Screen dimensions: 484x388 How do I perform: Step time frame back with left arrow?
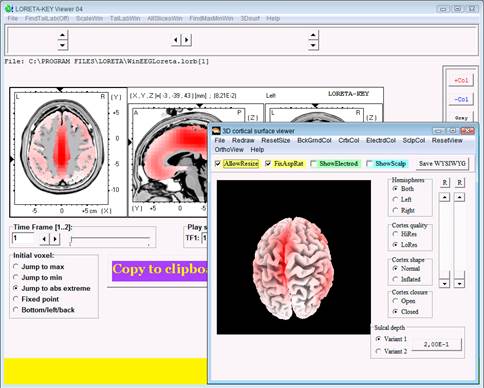click(x=45, y=238)
